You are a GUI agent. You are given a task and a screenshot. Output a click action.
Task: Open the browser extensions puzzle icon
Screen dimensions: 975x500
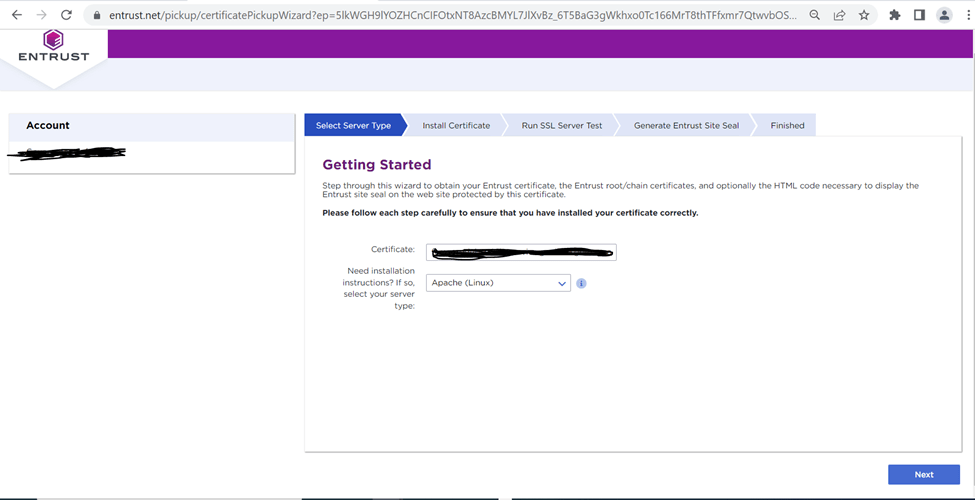click(895, 15)
